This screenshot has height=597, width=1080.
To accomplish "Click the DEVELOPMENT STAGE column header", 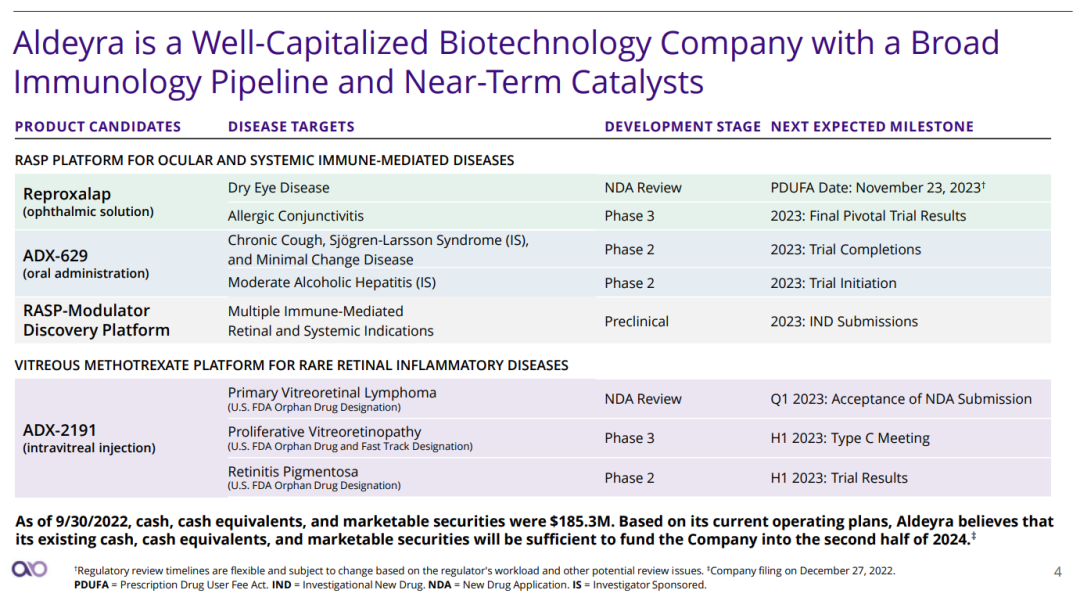I will click(682, 127).
